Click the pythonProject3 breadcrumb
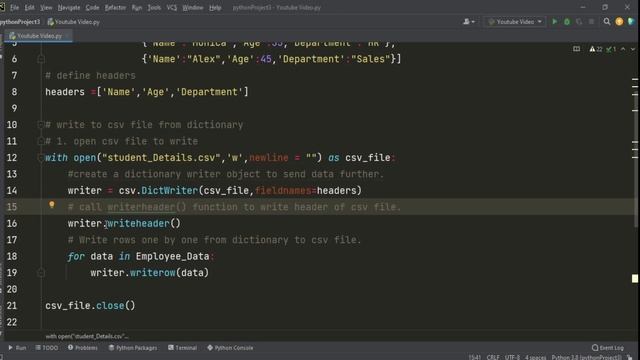The width and height of the screenshot is (640, 360). [x=20, y=22]
